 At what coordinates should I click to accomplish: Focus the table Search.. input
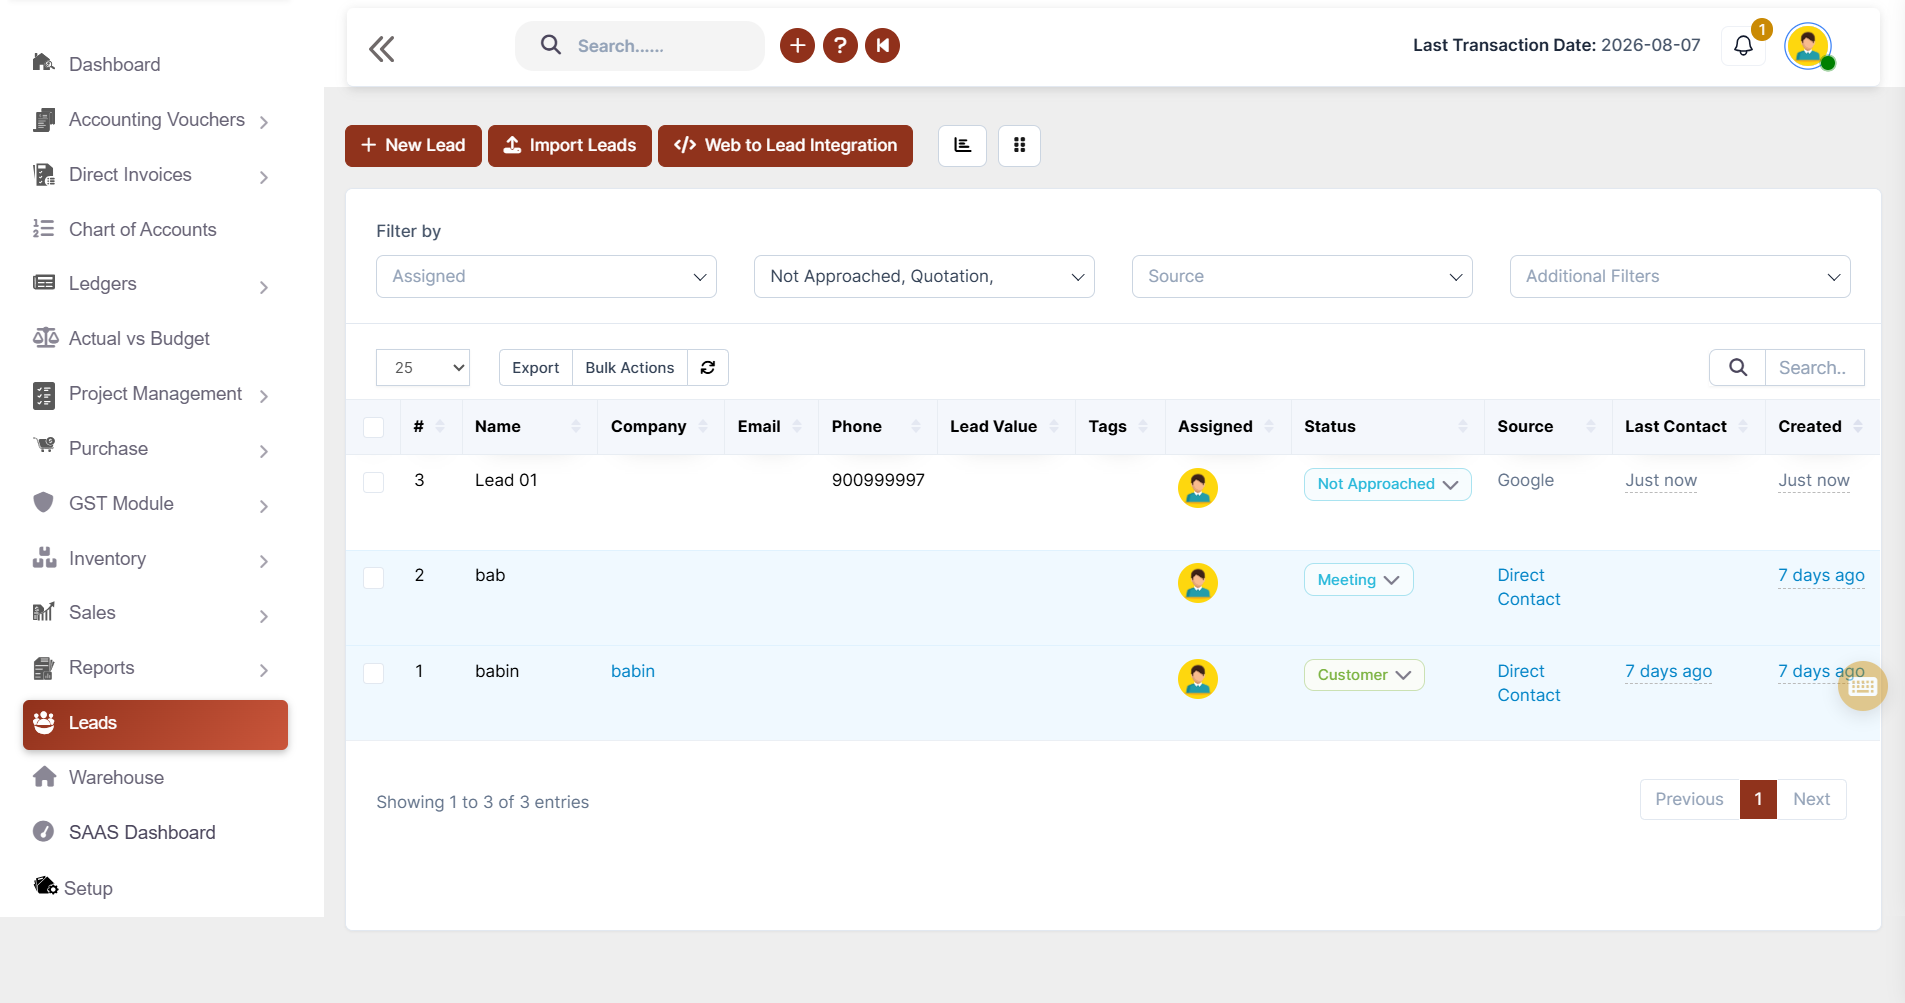click(1814, 367)
